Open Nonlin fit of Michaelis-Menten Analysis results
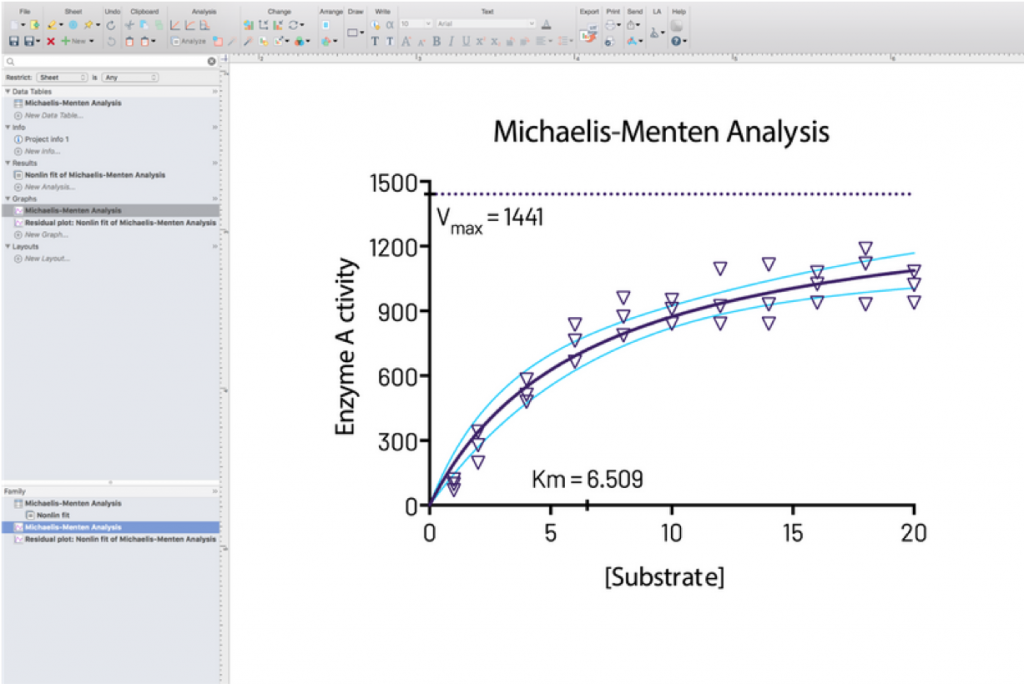 pyautogui.click(x=94, y=175)
